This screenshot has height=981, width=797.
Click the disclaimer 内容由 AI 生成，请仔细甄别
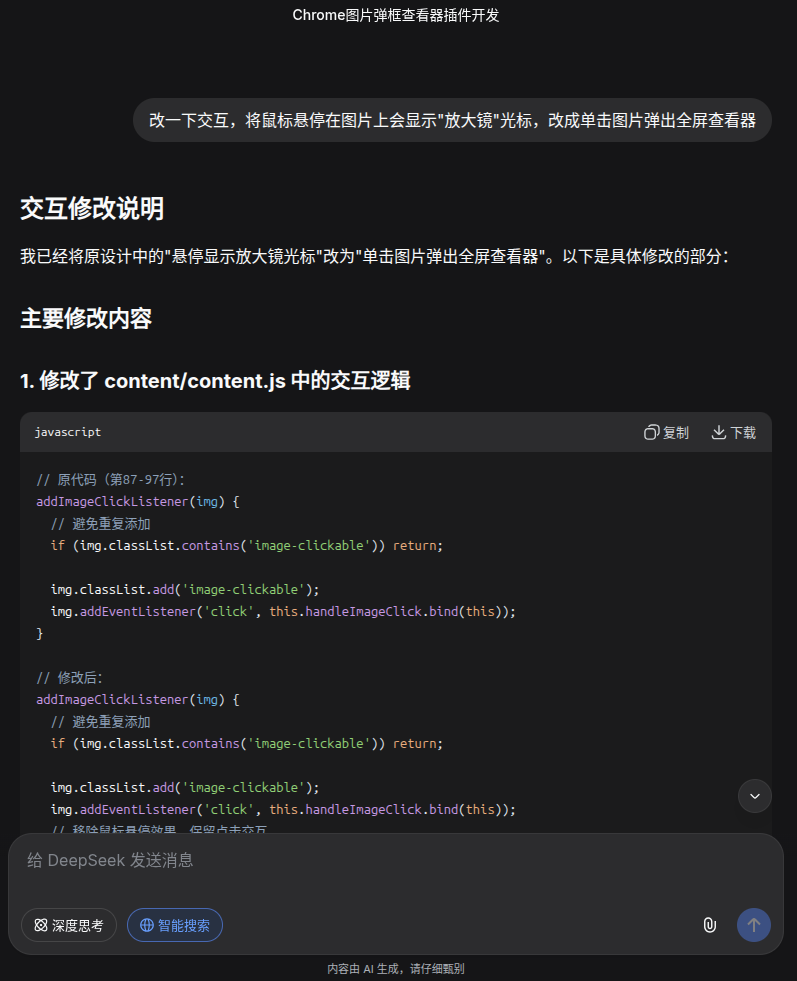pyautogui.click(x=396, y=968)
